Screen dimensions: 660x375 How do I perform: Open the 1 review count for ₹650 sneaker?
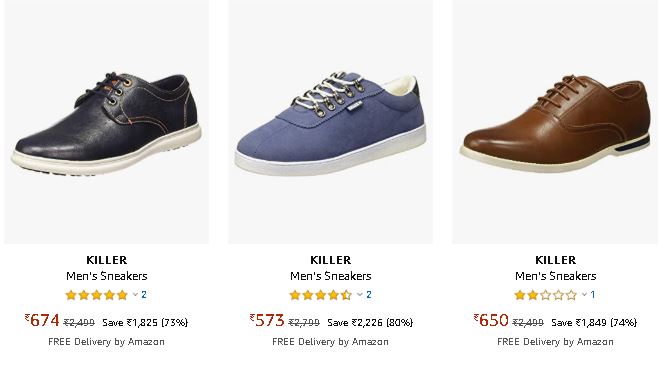(593, 295)
